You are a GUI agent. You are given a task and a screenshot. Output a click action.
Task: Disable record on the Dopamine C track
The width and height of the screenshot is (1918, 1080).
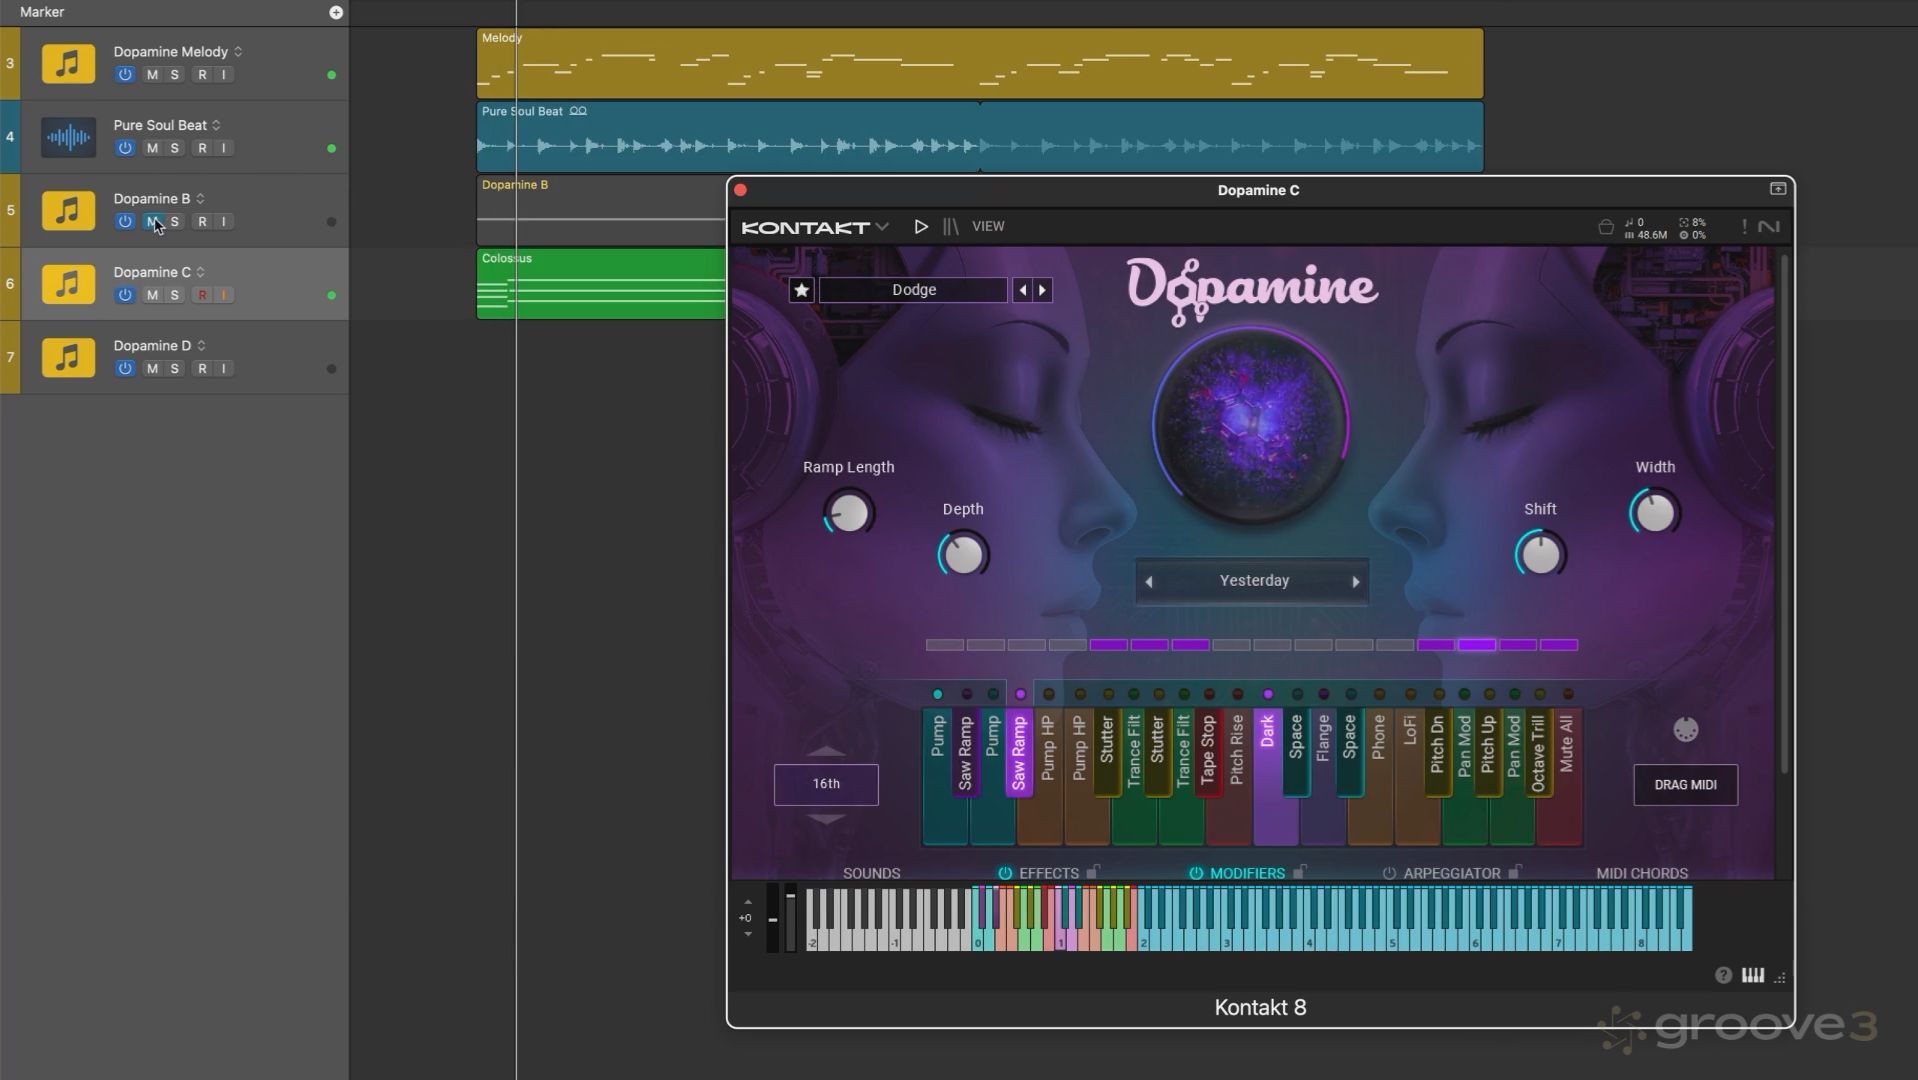click(202, 295)
